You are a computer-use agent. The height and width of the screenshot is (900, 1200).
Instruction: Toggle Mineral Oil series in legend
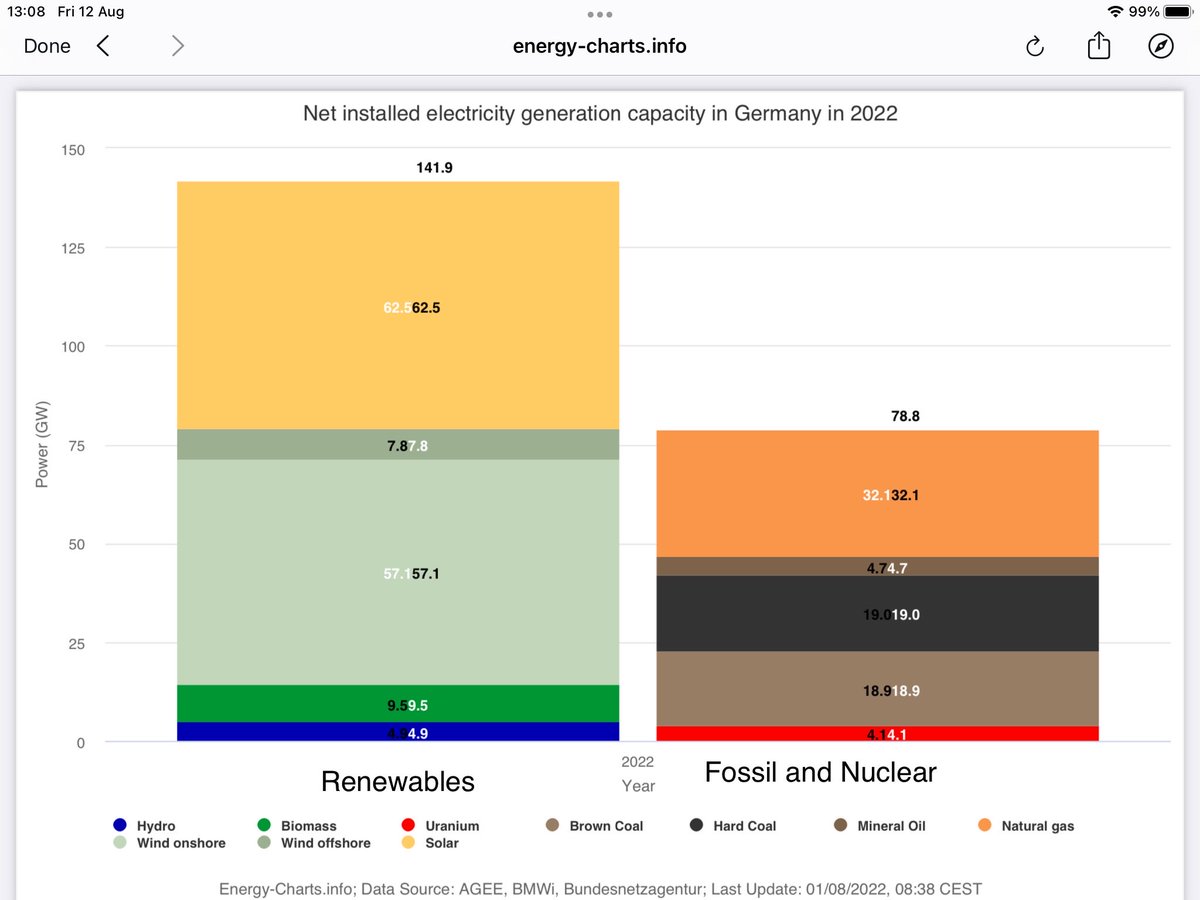(x=879, y=826)
